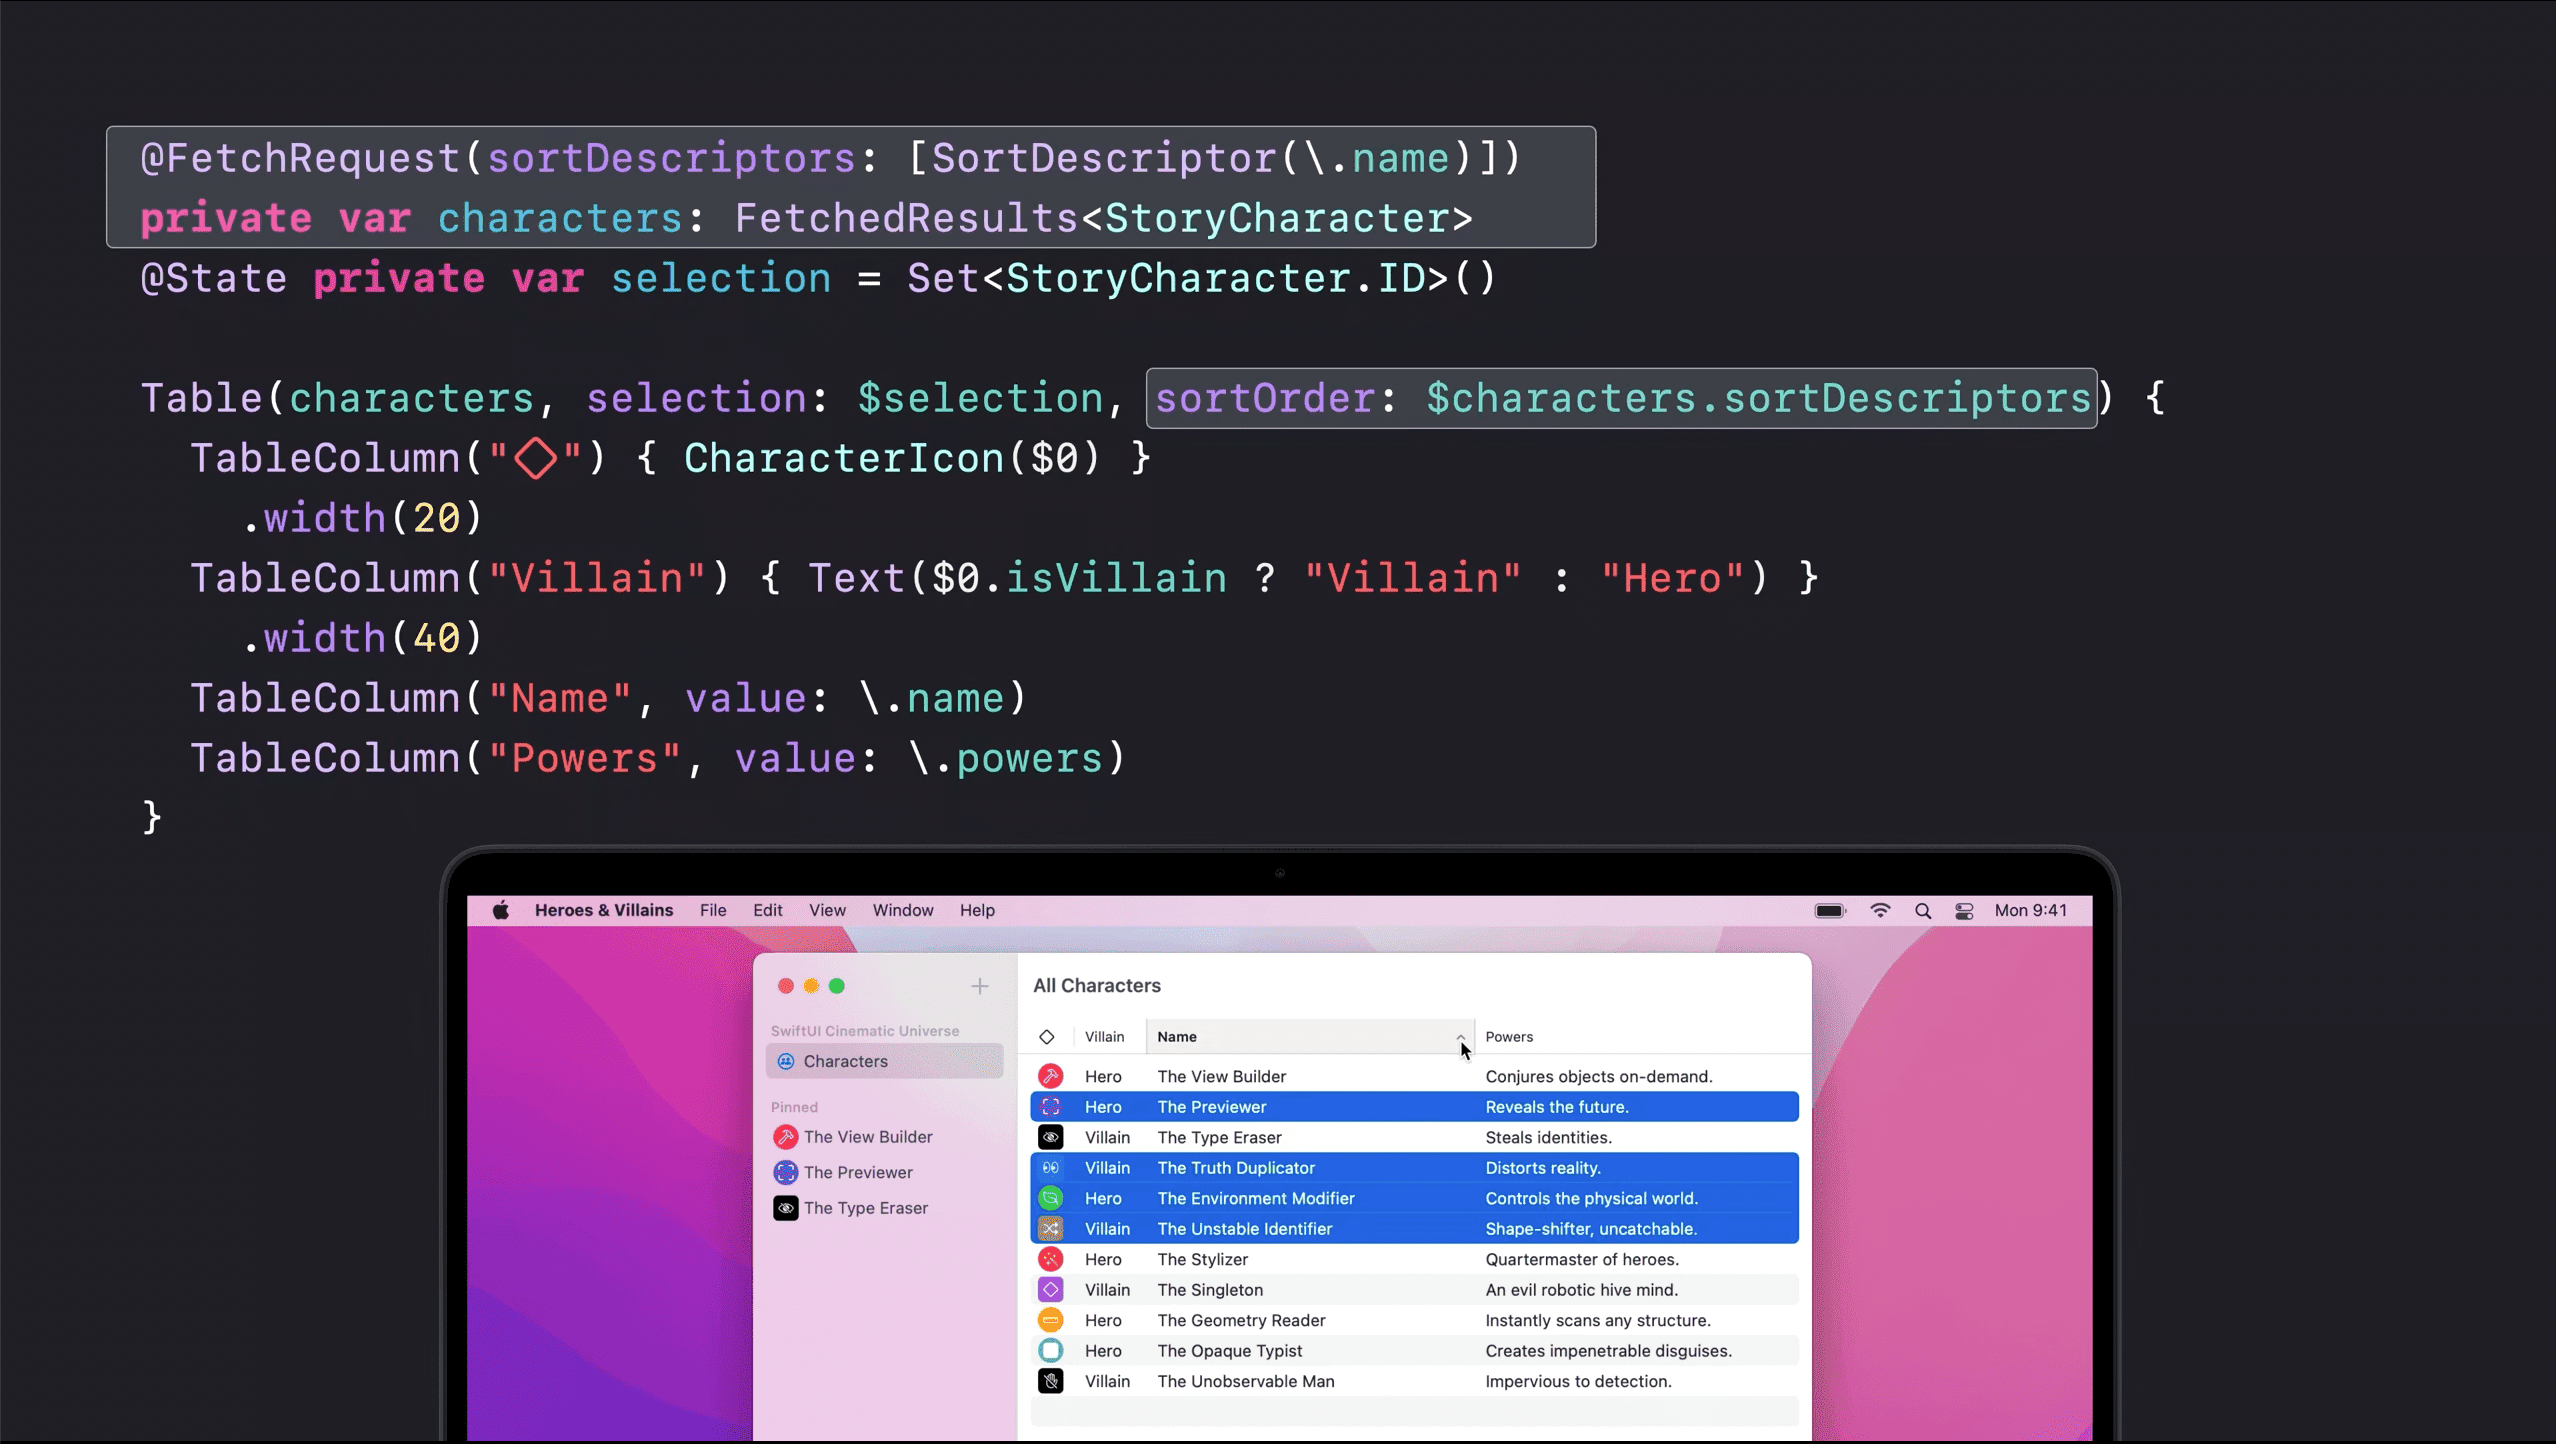The width and height of the screenshot is (2556, 1444).
Task: Select The Environment Modifier name cell
Action: click(1255, 1198)
